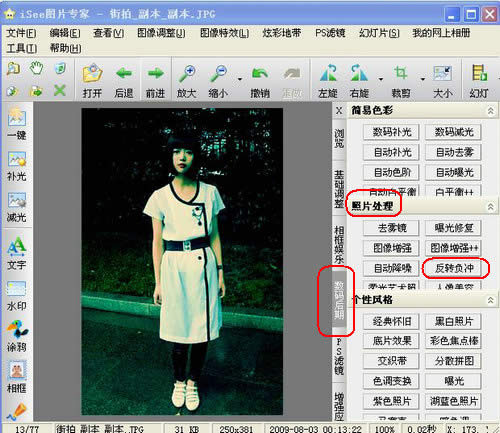This screenshot has height=433, width=500.
Task: Open the 编辑(E) menu
Action: click(x=65, y=33)
